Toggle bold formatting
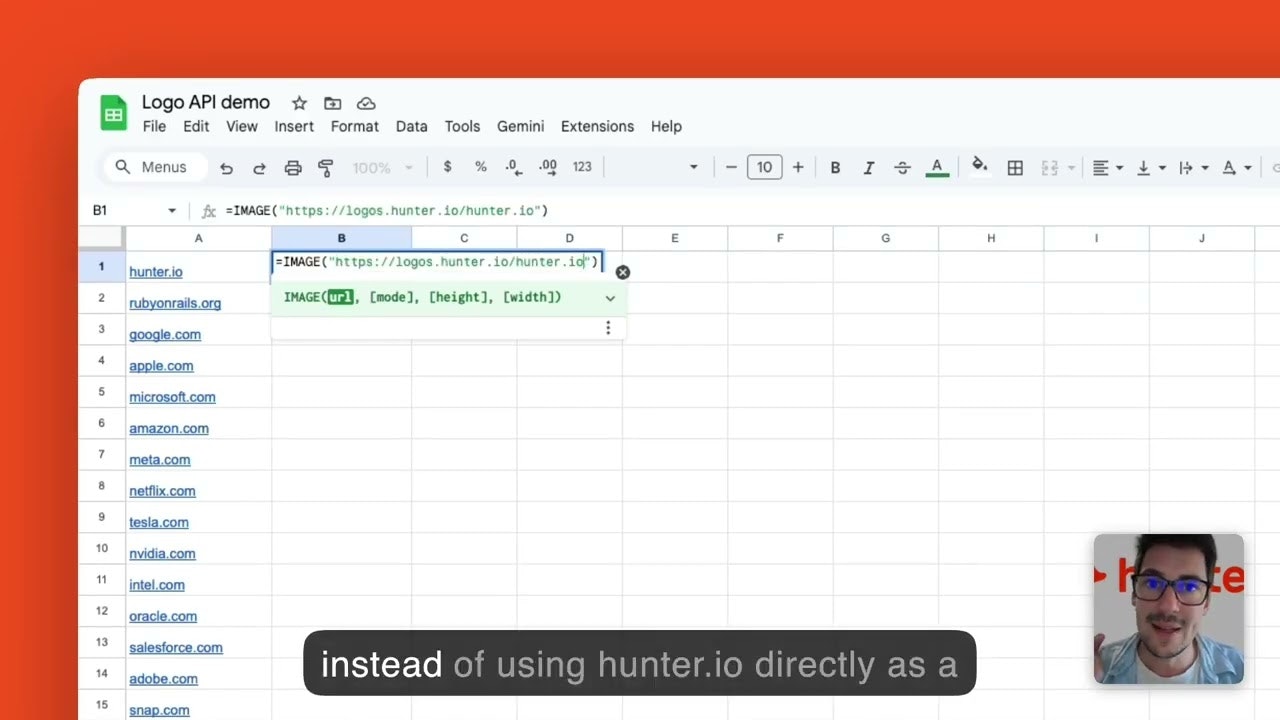The width and height of the screenshot is (1280, 720). (835, 168)
